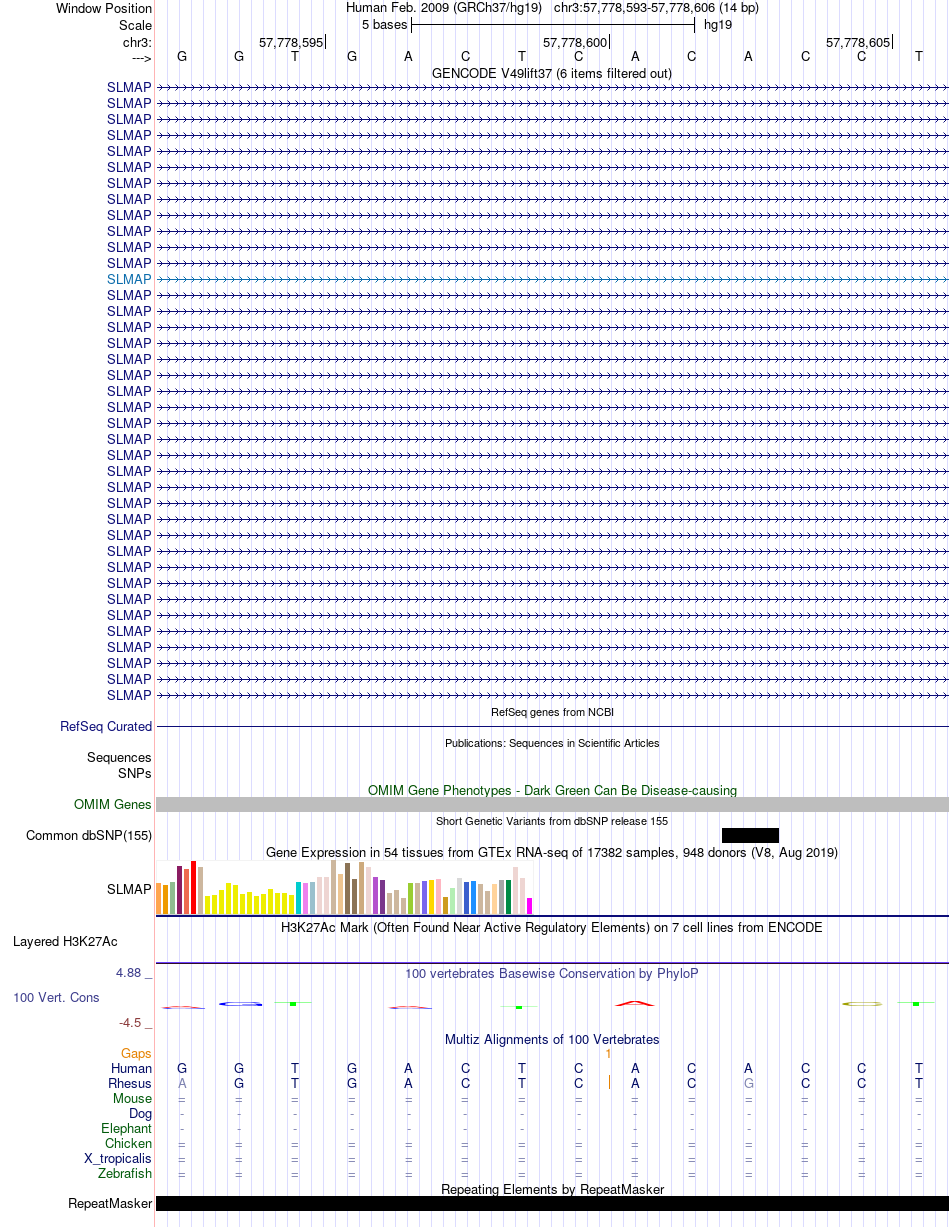
Task: Click 'Publications: Sequences in Scientific Articles' title
Action: 552,743
